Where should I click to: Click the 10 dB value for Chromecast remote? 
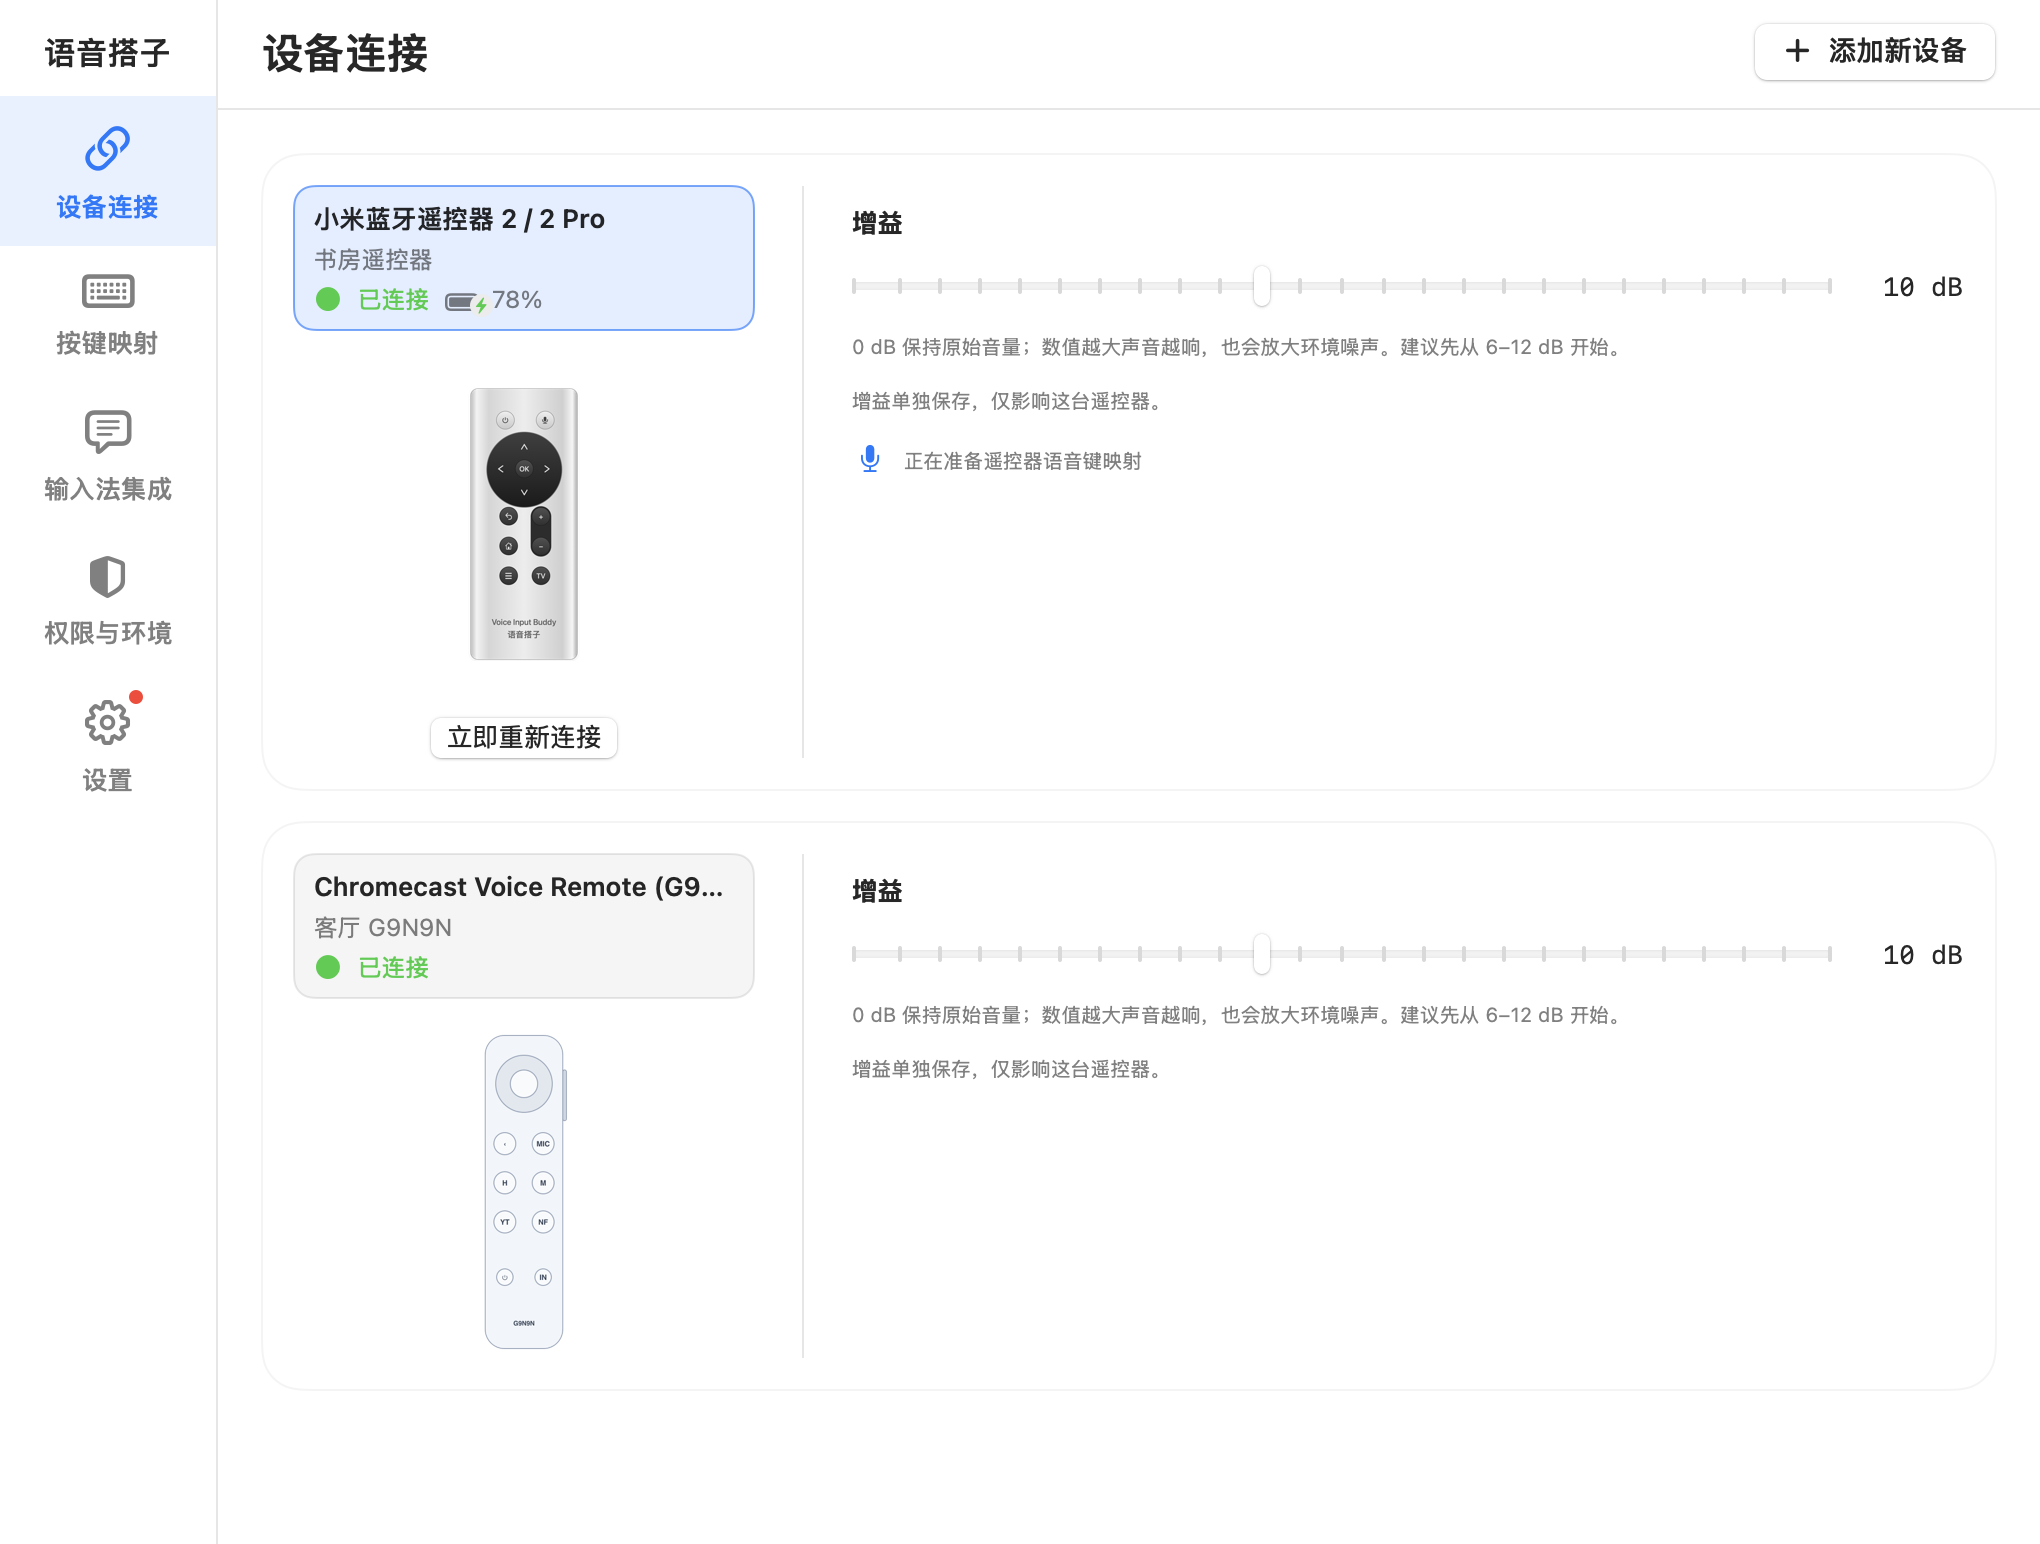[x=1922, y=955]
